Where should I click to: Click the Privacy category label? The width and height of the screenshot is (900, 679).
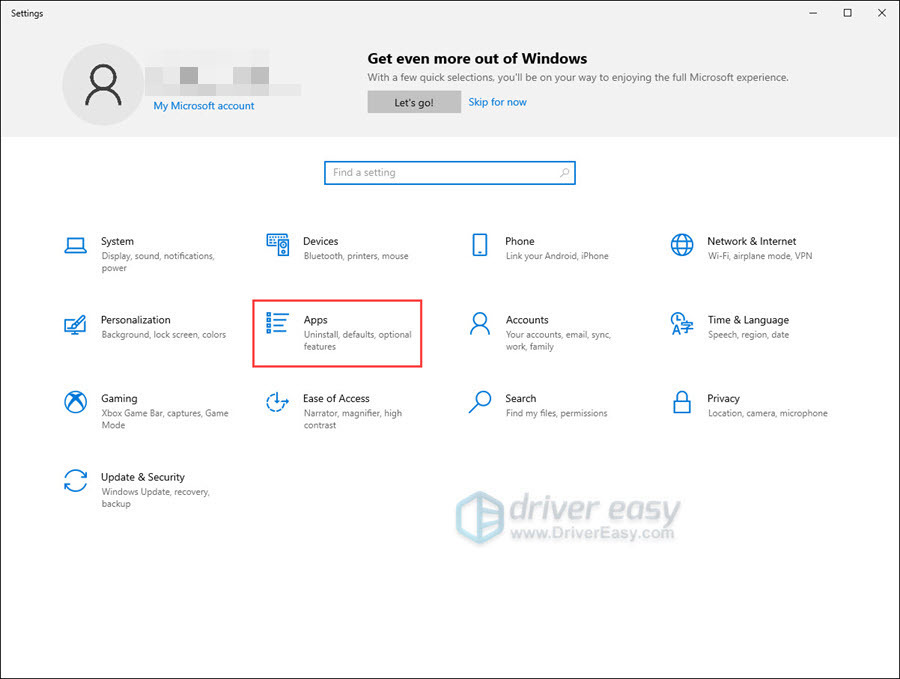click(723, 398)
